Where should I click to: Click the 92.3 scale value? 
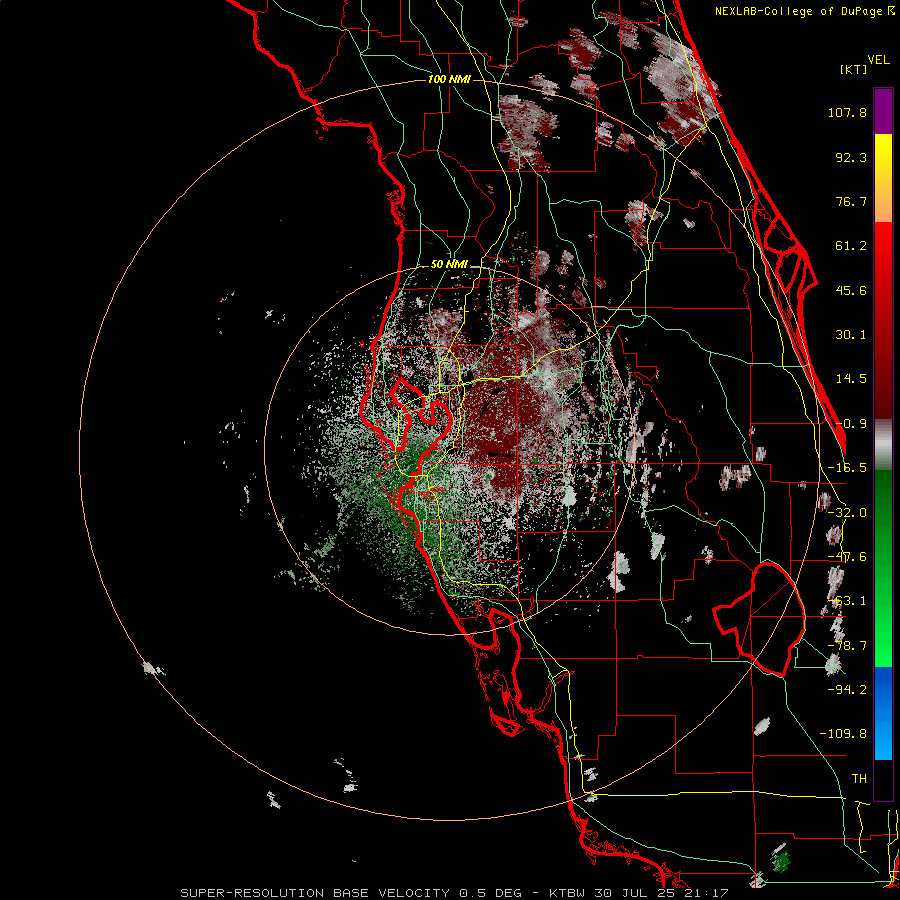tap(851, 157)
